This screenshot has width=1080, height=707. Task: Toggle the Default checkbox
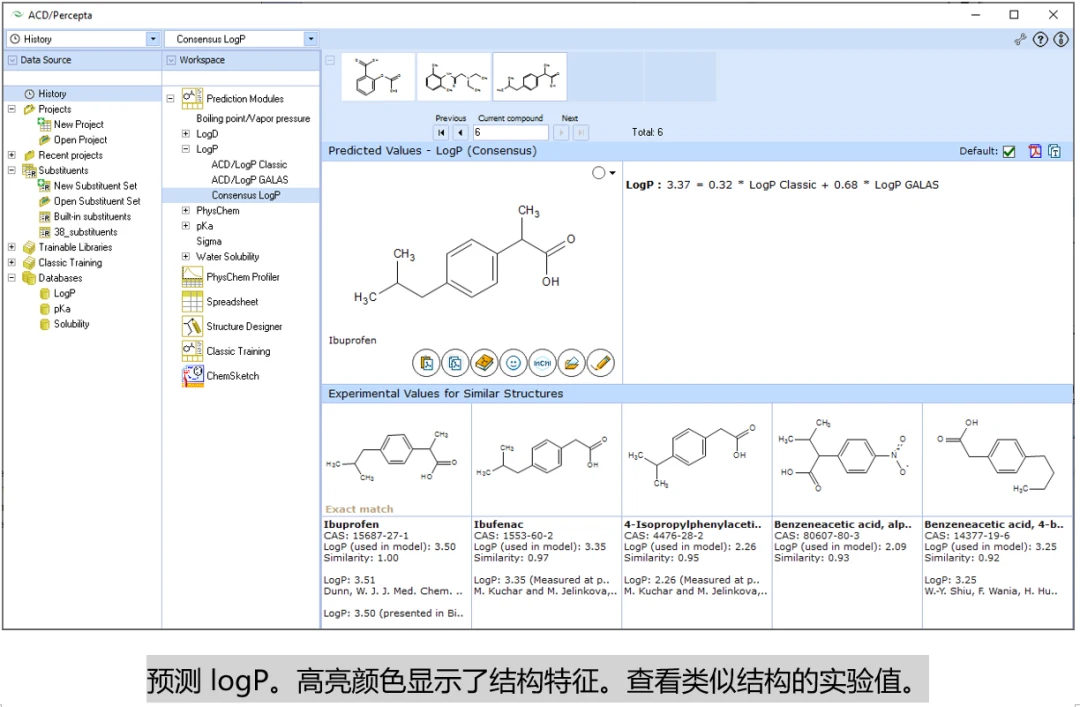click(1009, 152)
